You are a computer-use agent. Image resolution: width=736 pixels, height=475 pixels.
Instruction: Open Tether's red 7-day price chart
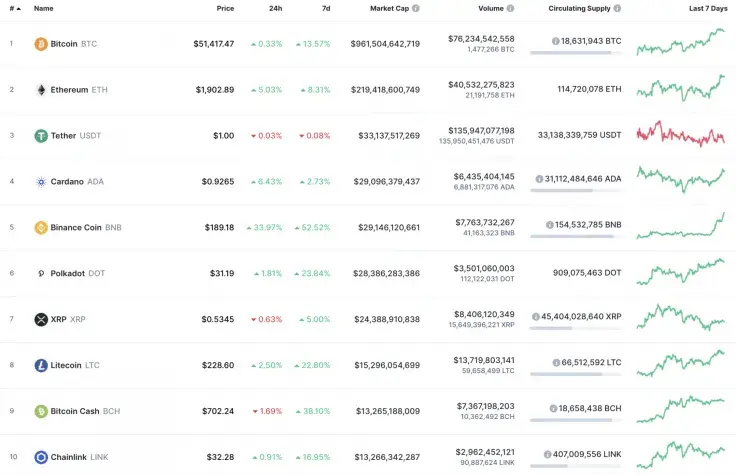681,133
